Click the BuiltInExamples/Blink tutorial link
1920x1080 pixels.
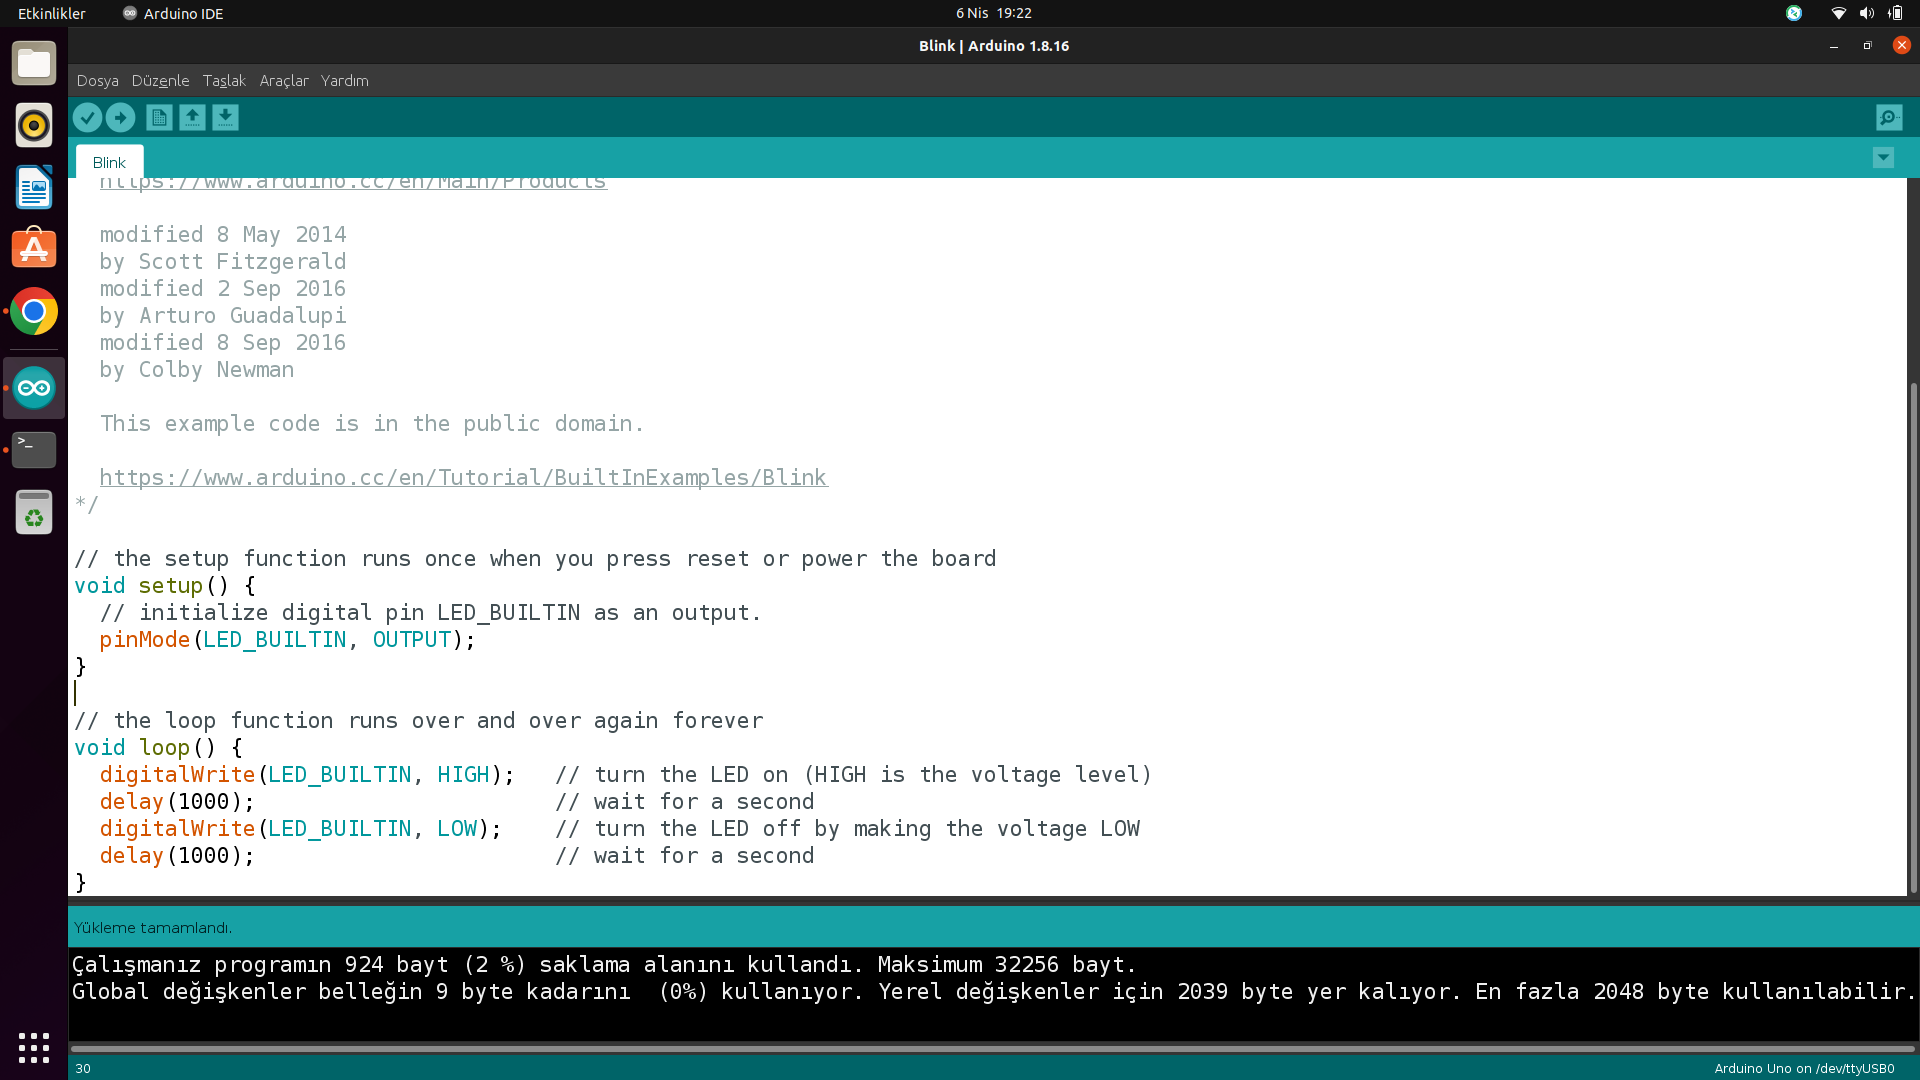tap(463, 478)
